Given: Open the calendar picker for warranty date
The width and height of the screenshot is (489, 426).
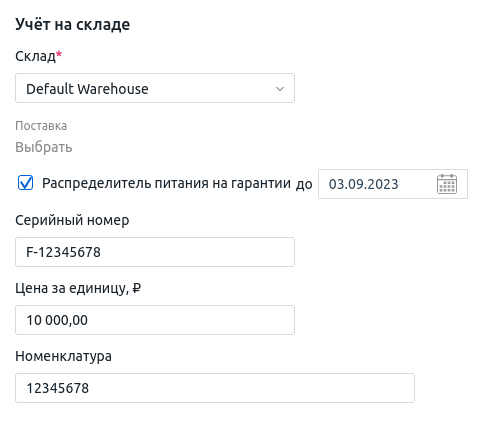Looking at the screenshot, I should click(447, 184).
